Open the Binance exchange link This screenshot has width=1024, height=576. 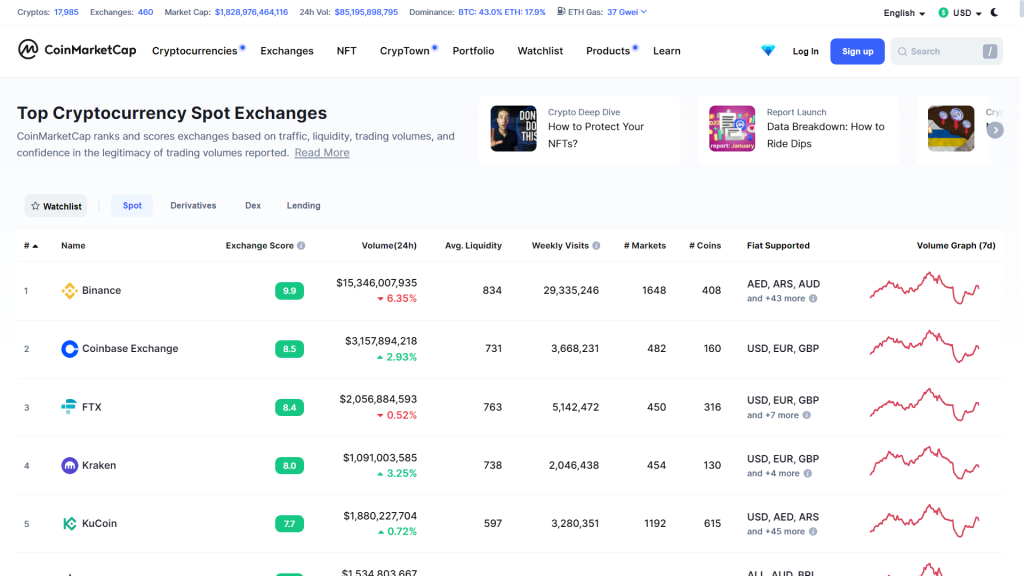click(x=101, y=291)
